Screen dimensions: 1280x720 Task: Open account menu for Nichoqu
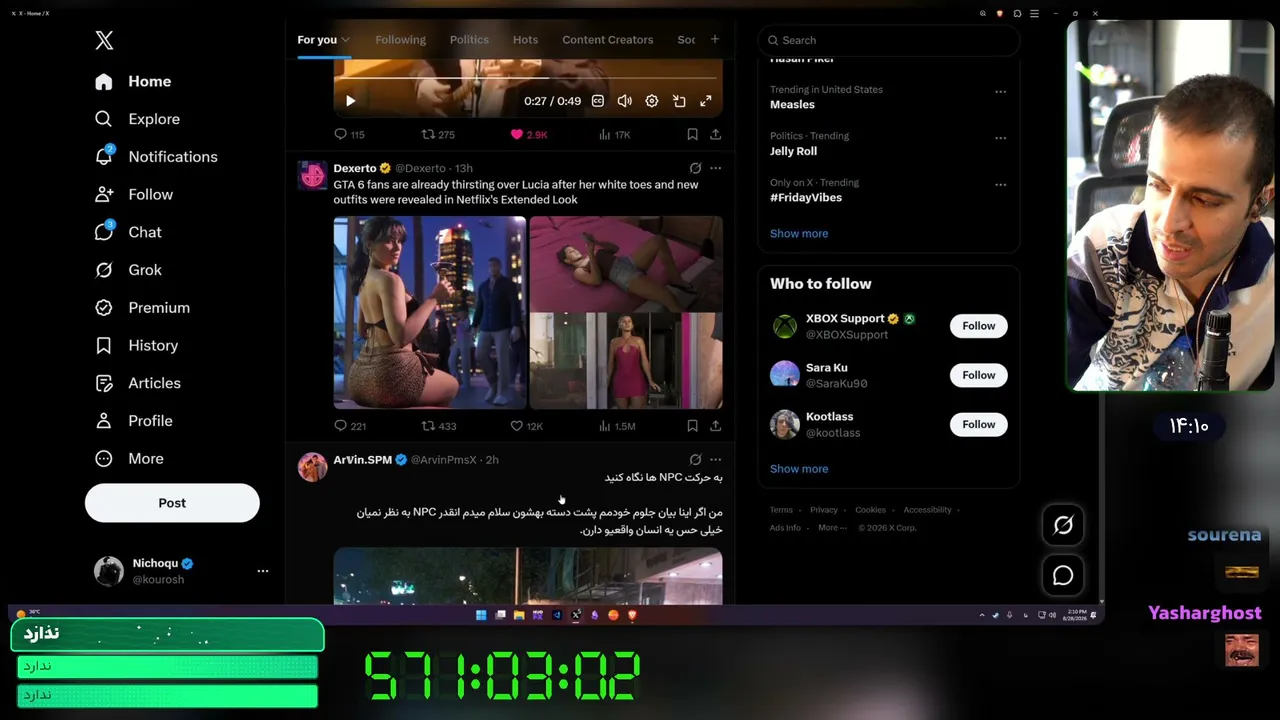(x=181, y=571)
